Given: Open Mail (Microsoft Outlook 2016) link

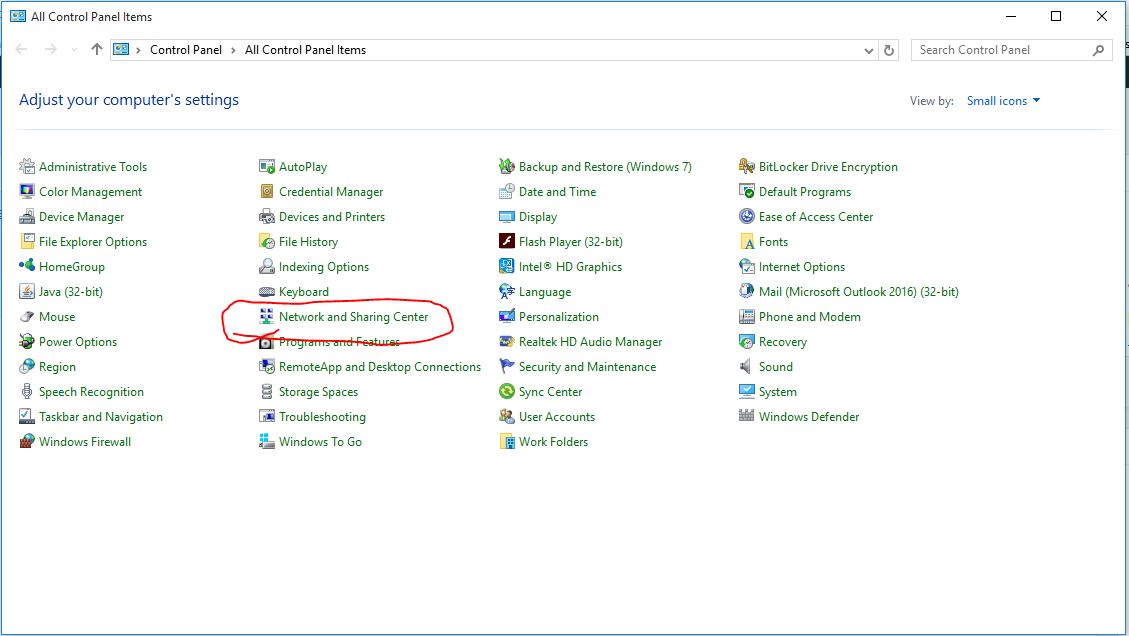Looking at the screenshot, I should (x=858, y=292).
